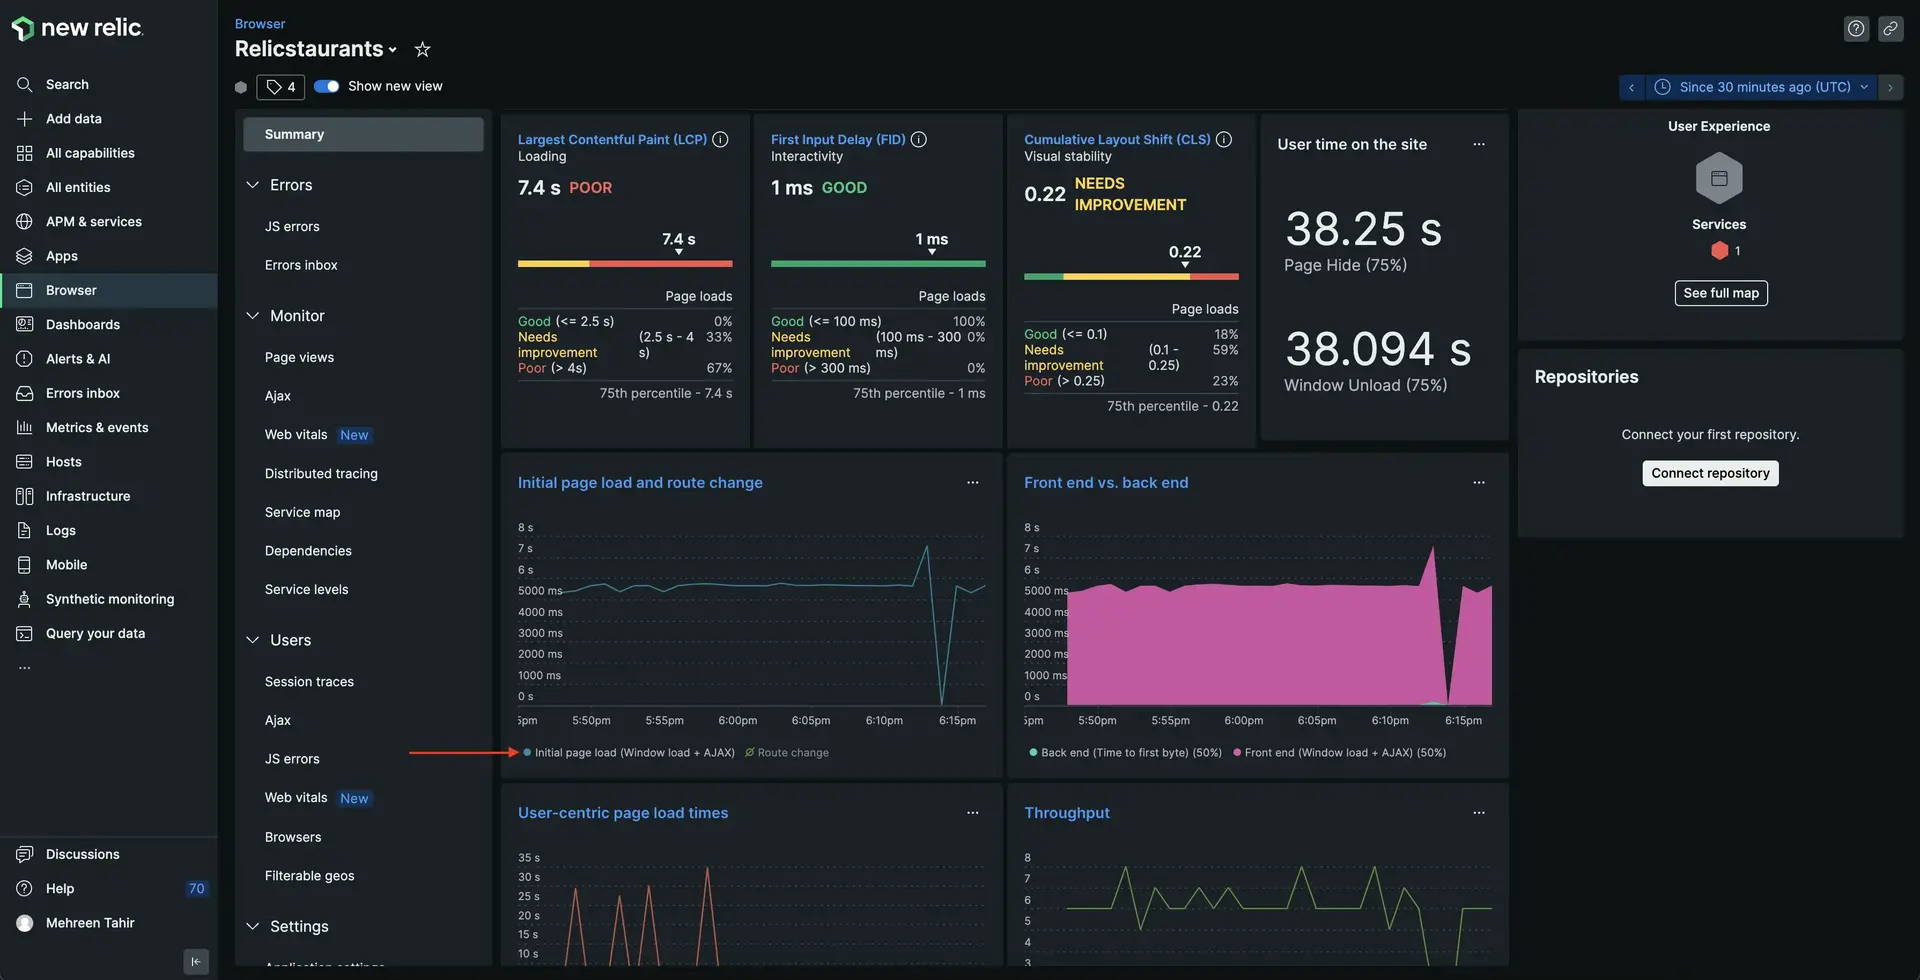
Task: Open Largest Contentful Paint (LCP) link
Action: [612, 140]
